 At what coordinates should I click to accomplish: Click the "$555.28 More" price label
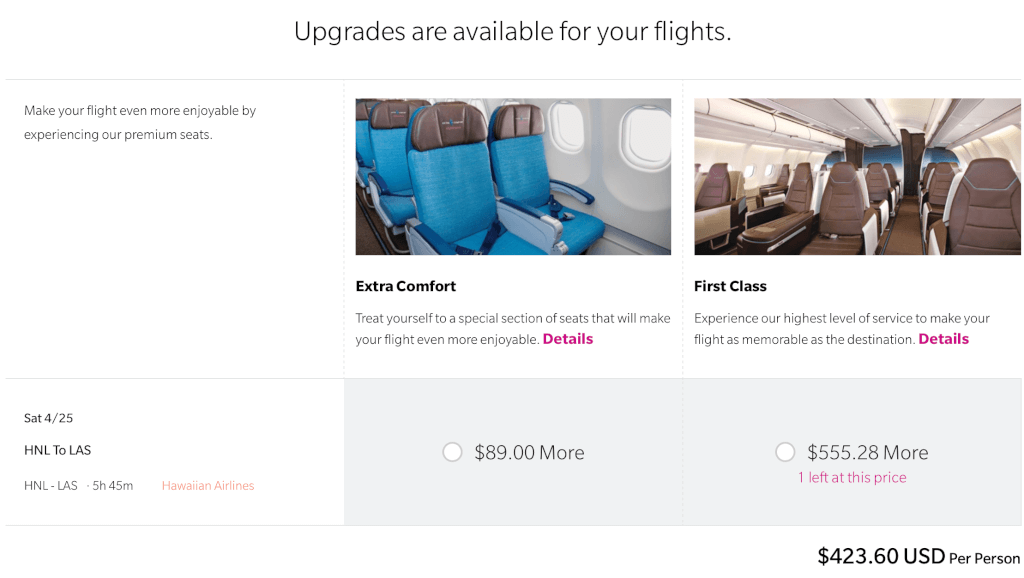867,453
